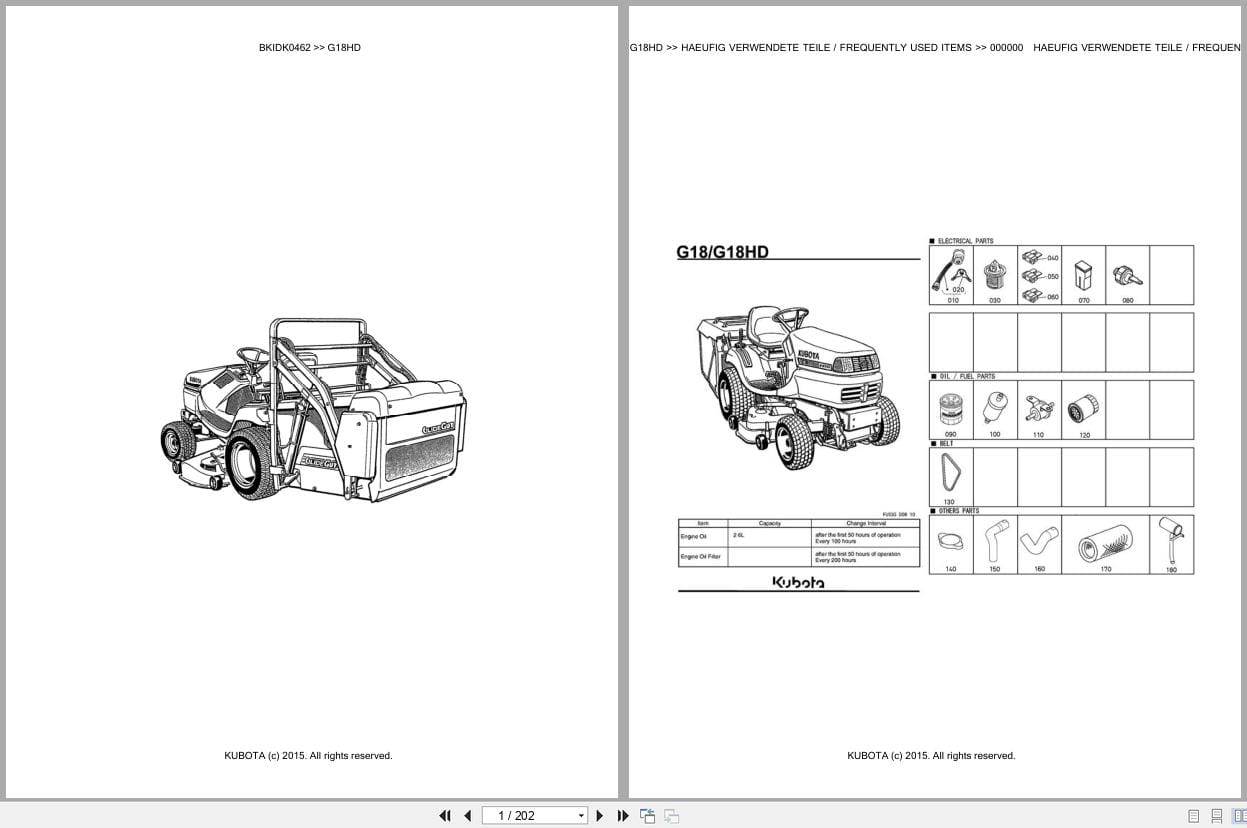
Task: Click the right page KUBOTA copyright footer
Action: tap(931, 756)
